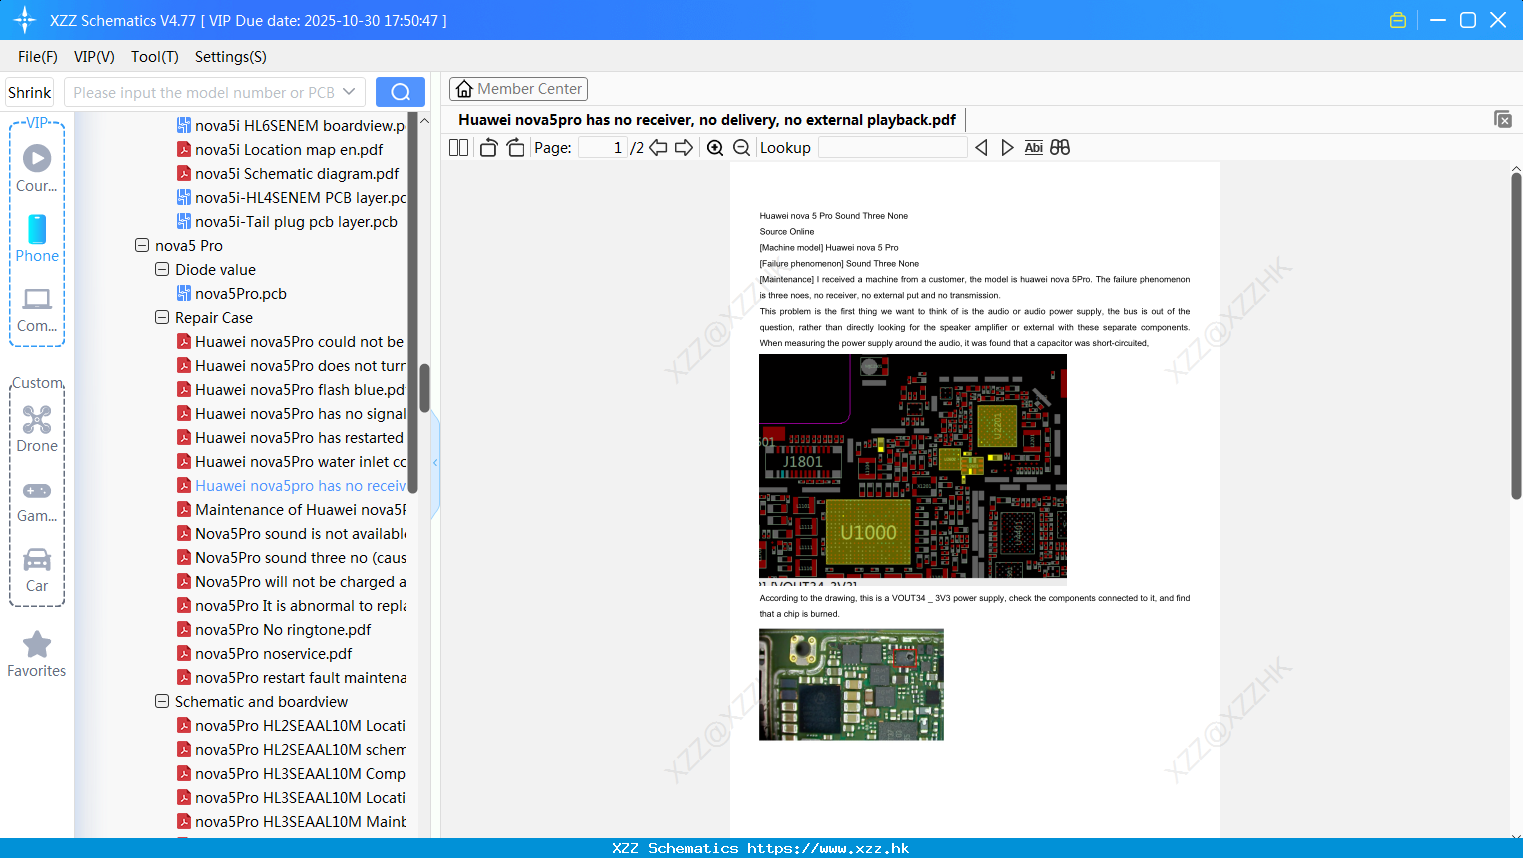Click the binoculars search icon
This screenshot has height=858, width=1523.
pyautogui.click(x=1060, y=148)
